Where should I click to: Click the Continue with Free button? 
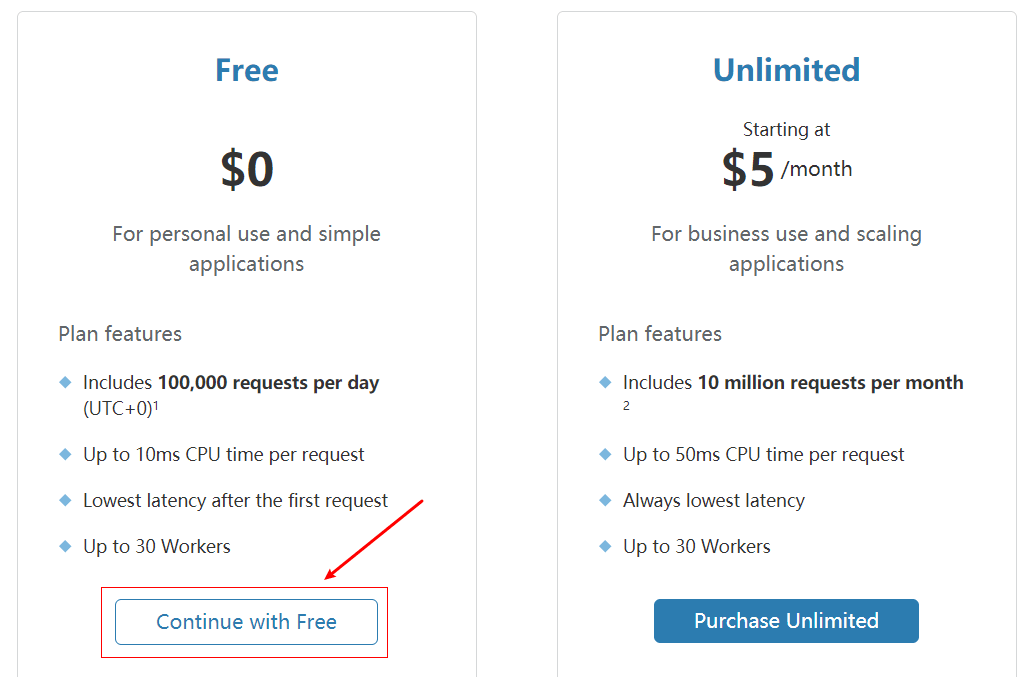point(246,622)
